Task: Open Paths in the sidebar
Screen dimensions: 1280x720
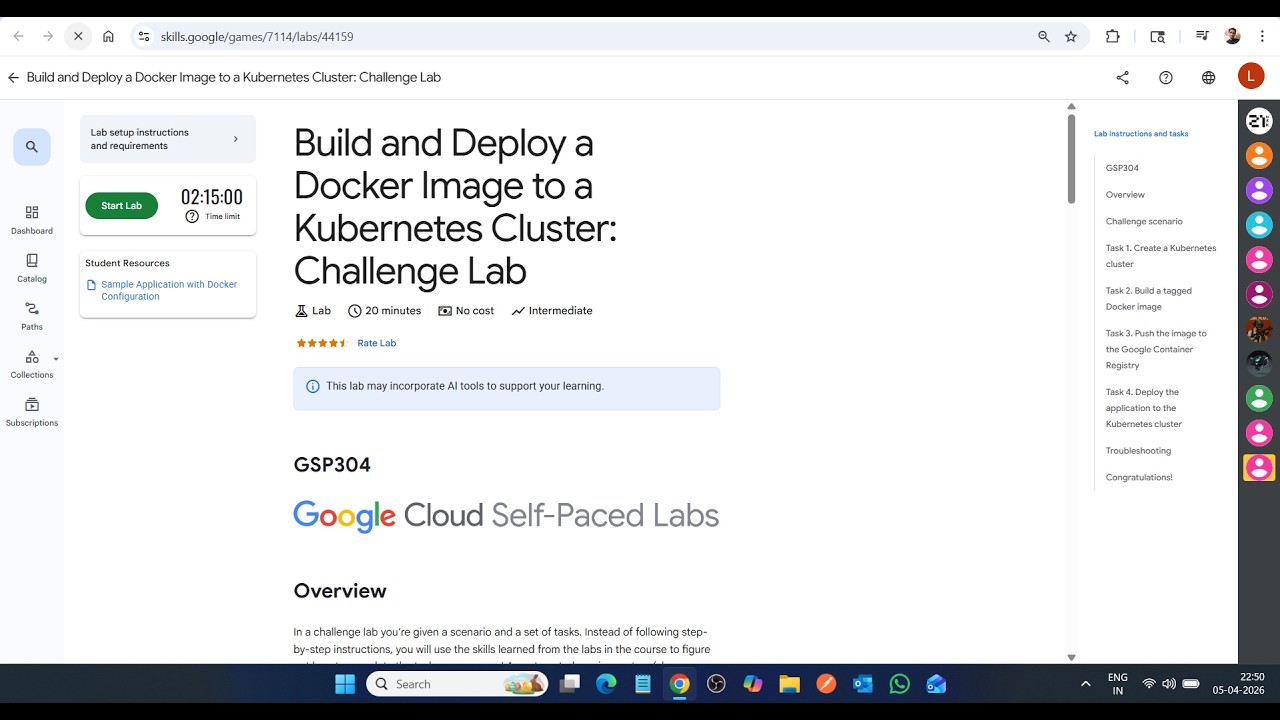Action: click(x=32, y=316)
